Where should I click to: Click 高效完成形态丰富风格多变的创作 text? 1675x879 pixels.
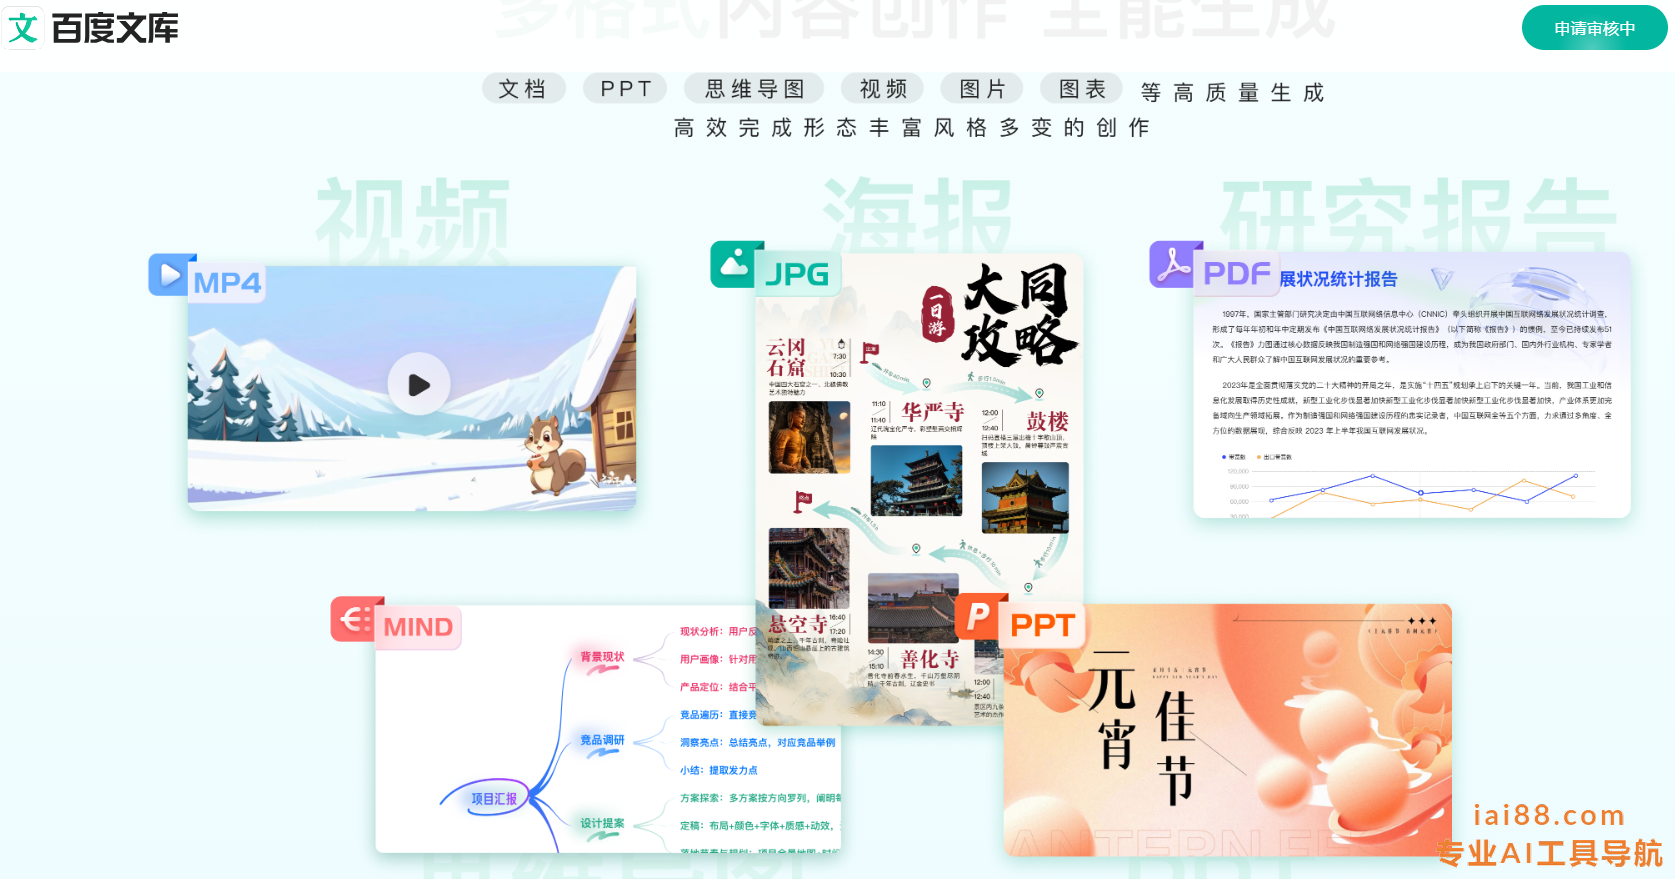(911, 127)
